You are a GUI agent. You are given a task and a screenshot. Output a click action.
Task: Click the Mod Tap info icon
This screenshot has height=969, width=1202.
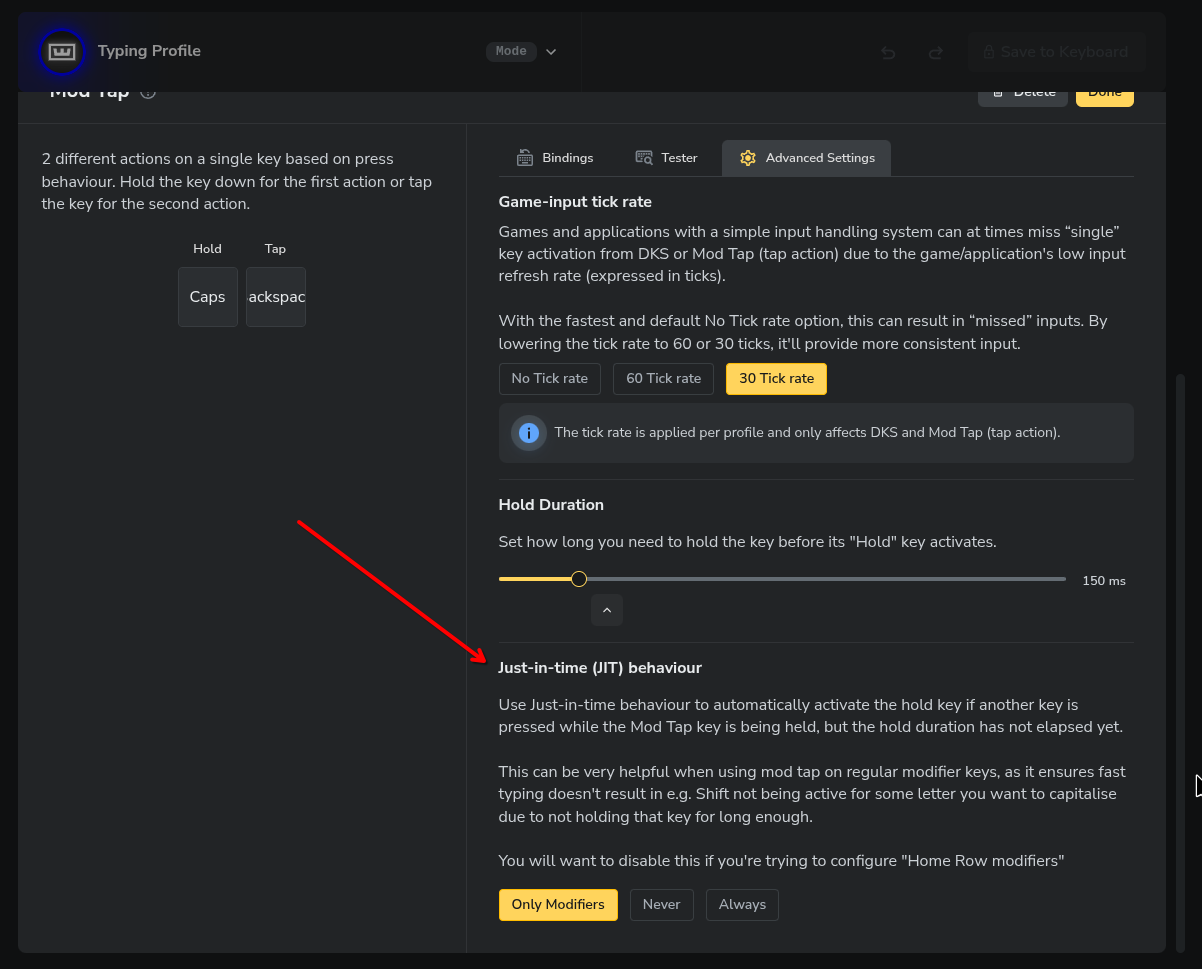pos(148,93)
